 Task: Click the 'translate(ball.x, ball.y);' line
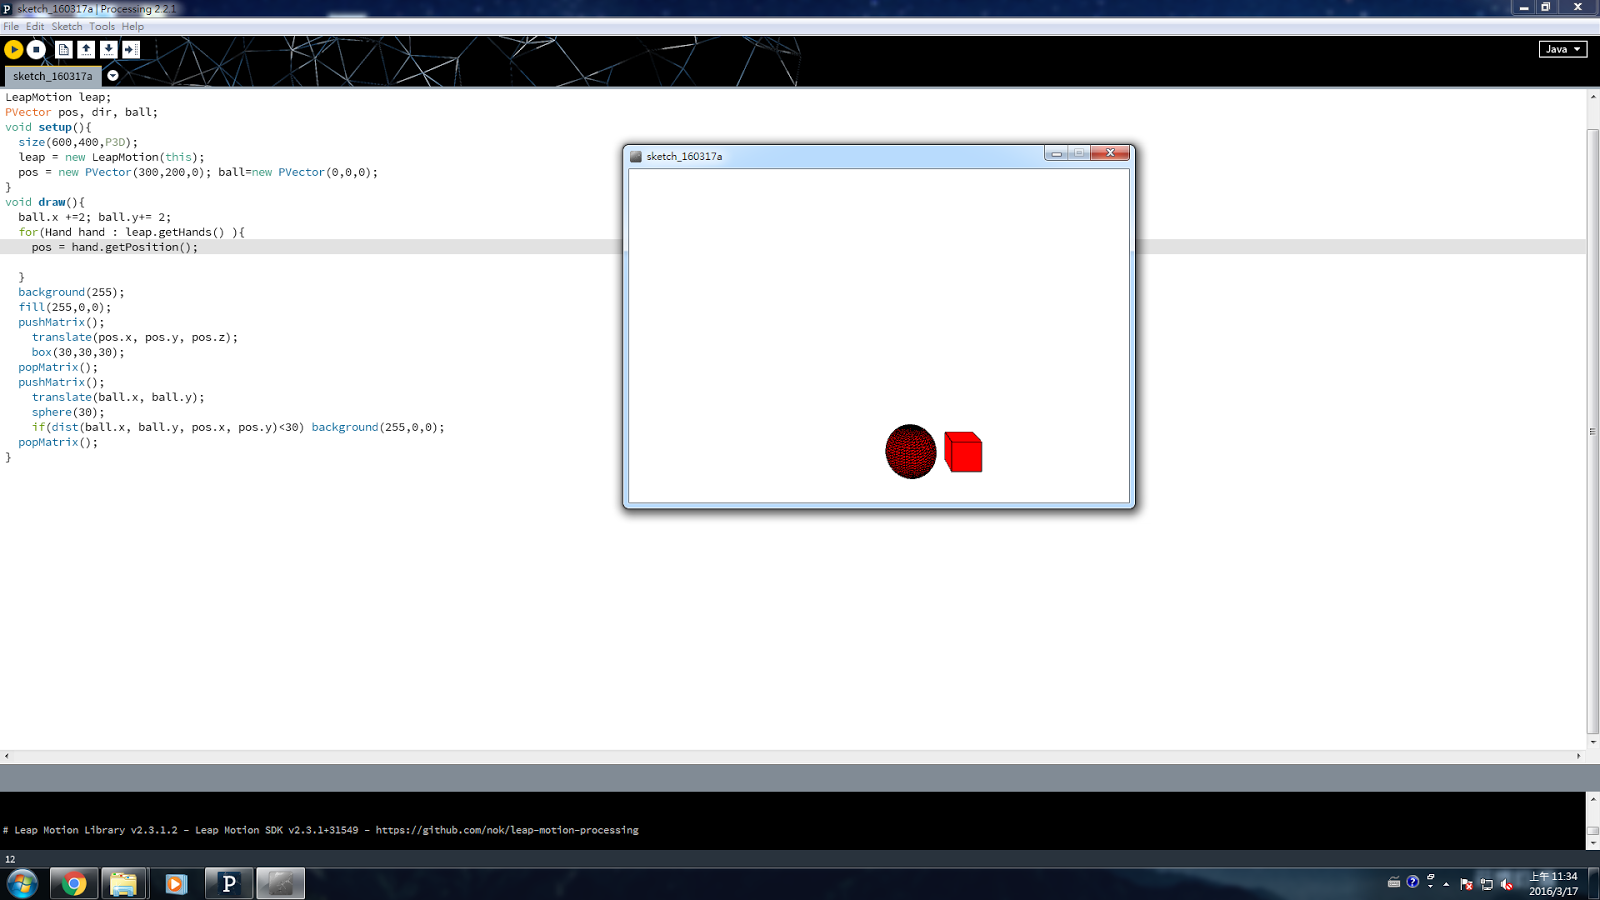tap(118, 397)
